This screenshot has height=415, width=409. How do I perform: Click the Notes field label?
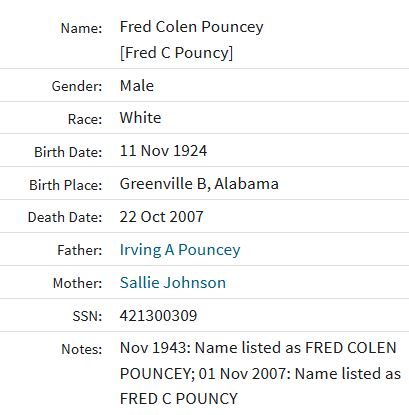pos(82,349)
